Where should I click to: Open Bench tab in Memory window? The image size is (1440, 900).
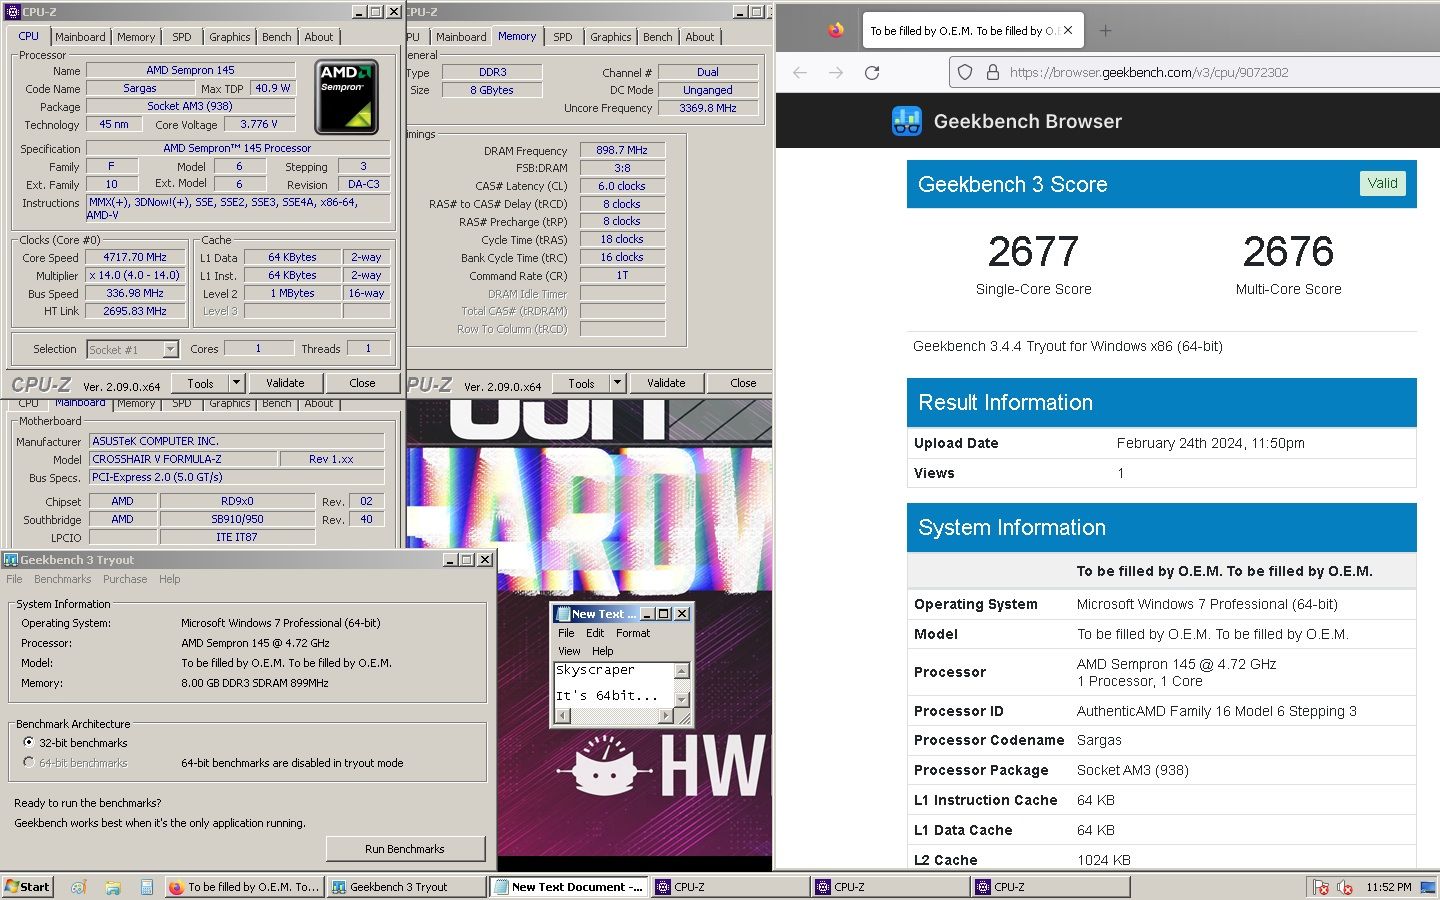(657, 37)
